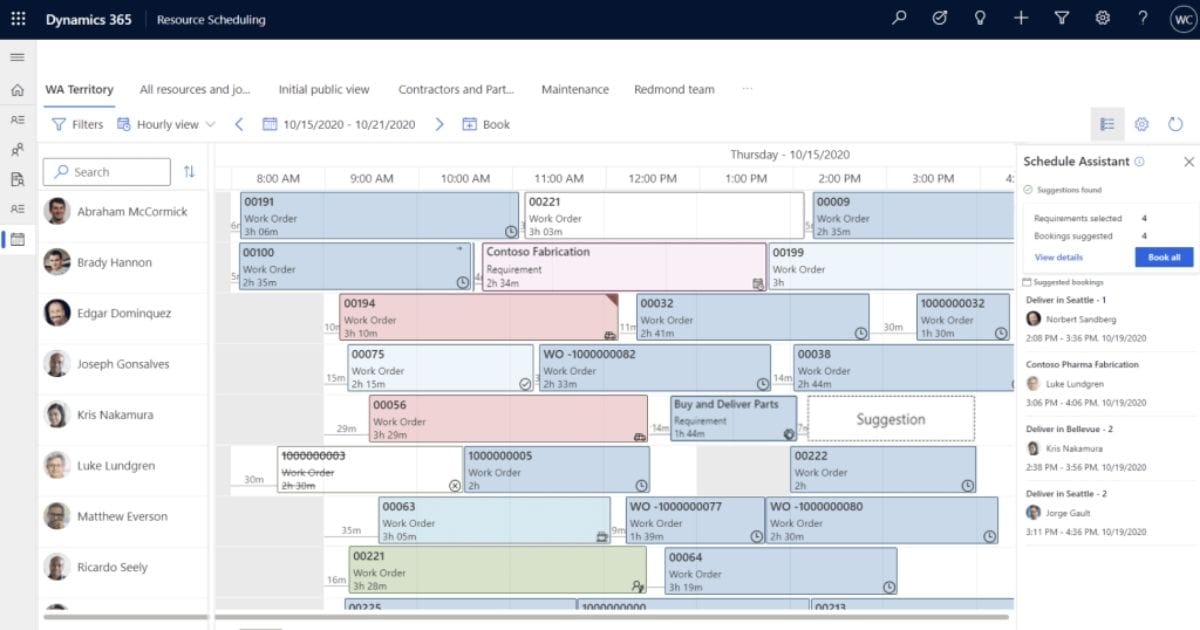The image size is (1200, 630).
Task: Click the plus icon to create a new record
Action: pos(1020,18)
